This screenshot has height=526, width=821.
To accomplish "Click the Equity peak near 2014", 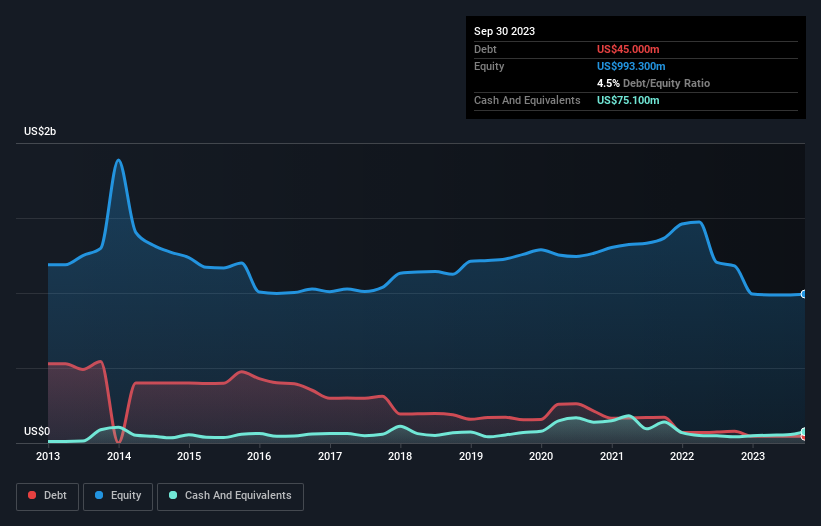I will click(x=119, y=160).
